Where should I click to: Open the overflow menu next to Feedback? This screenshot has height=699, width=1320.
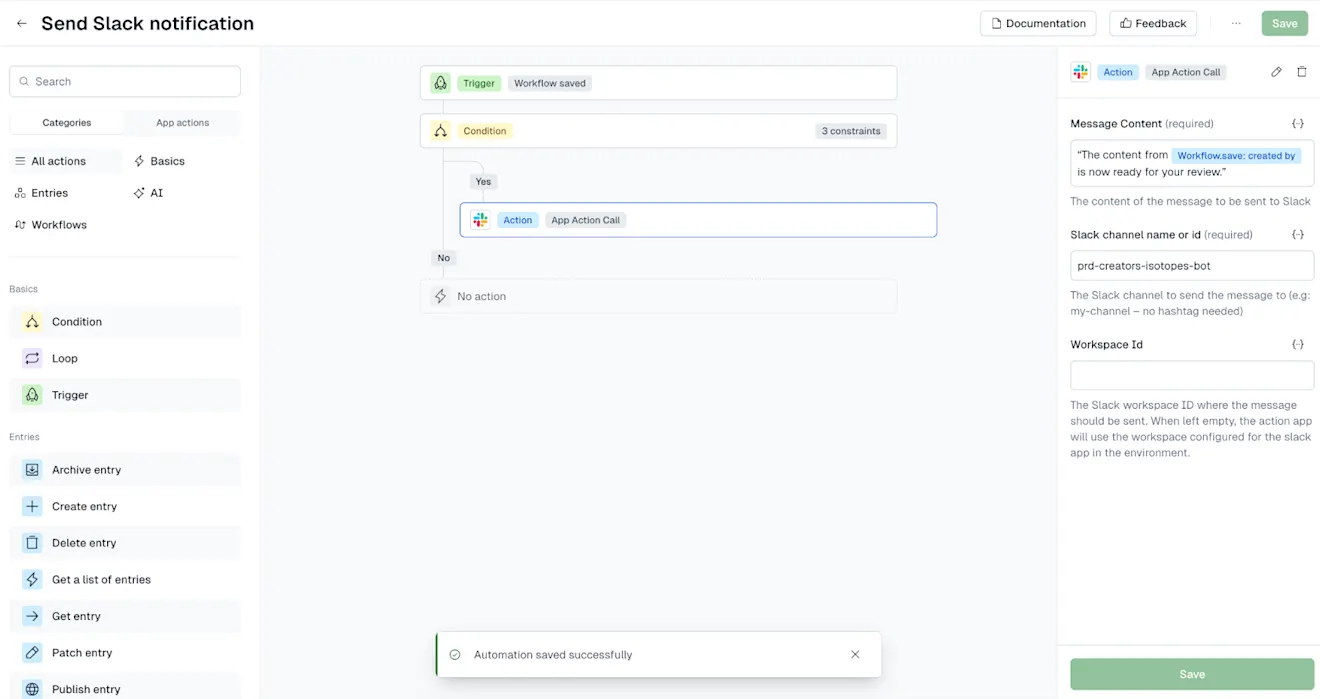[1236, 22]
